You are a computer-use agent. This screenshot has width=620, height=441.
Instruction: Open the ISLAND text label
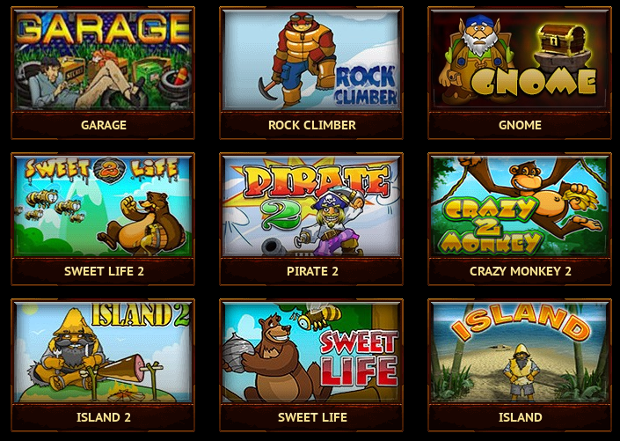(520, 417)
